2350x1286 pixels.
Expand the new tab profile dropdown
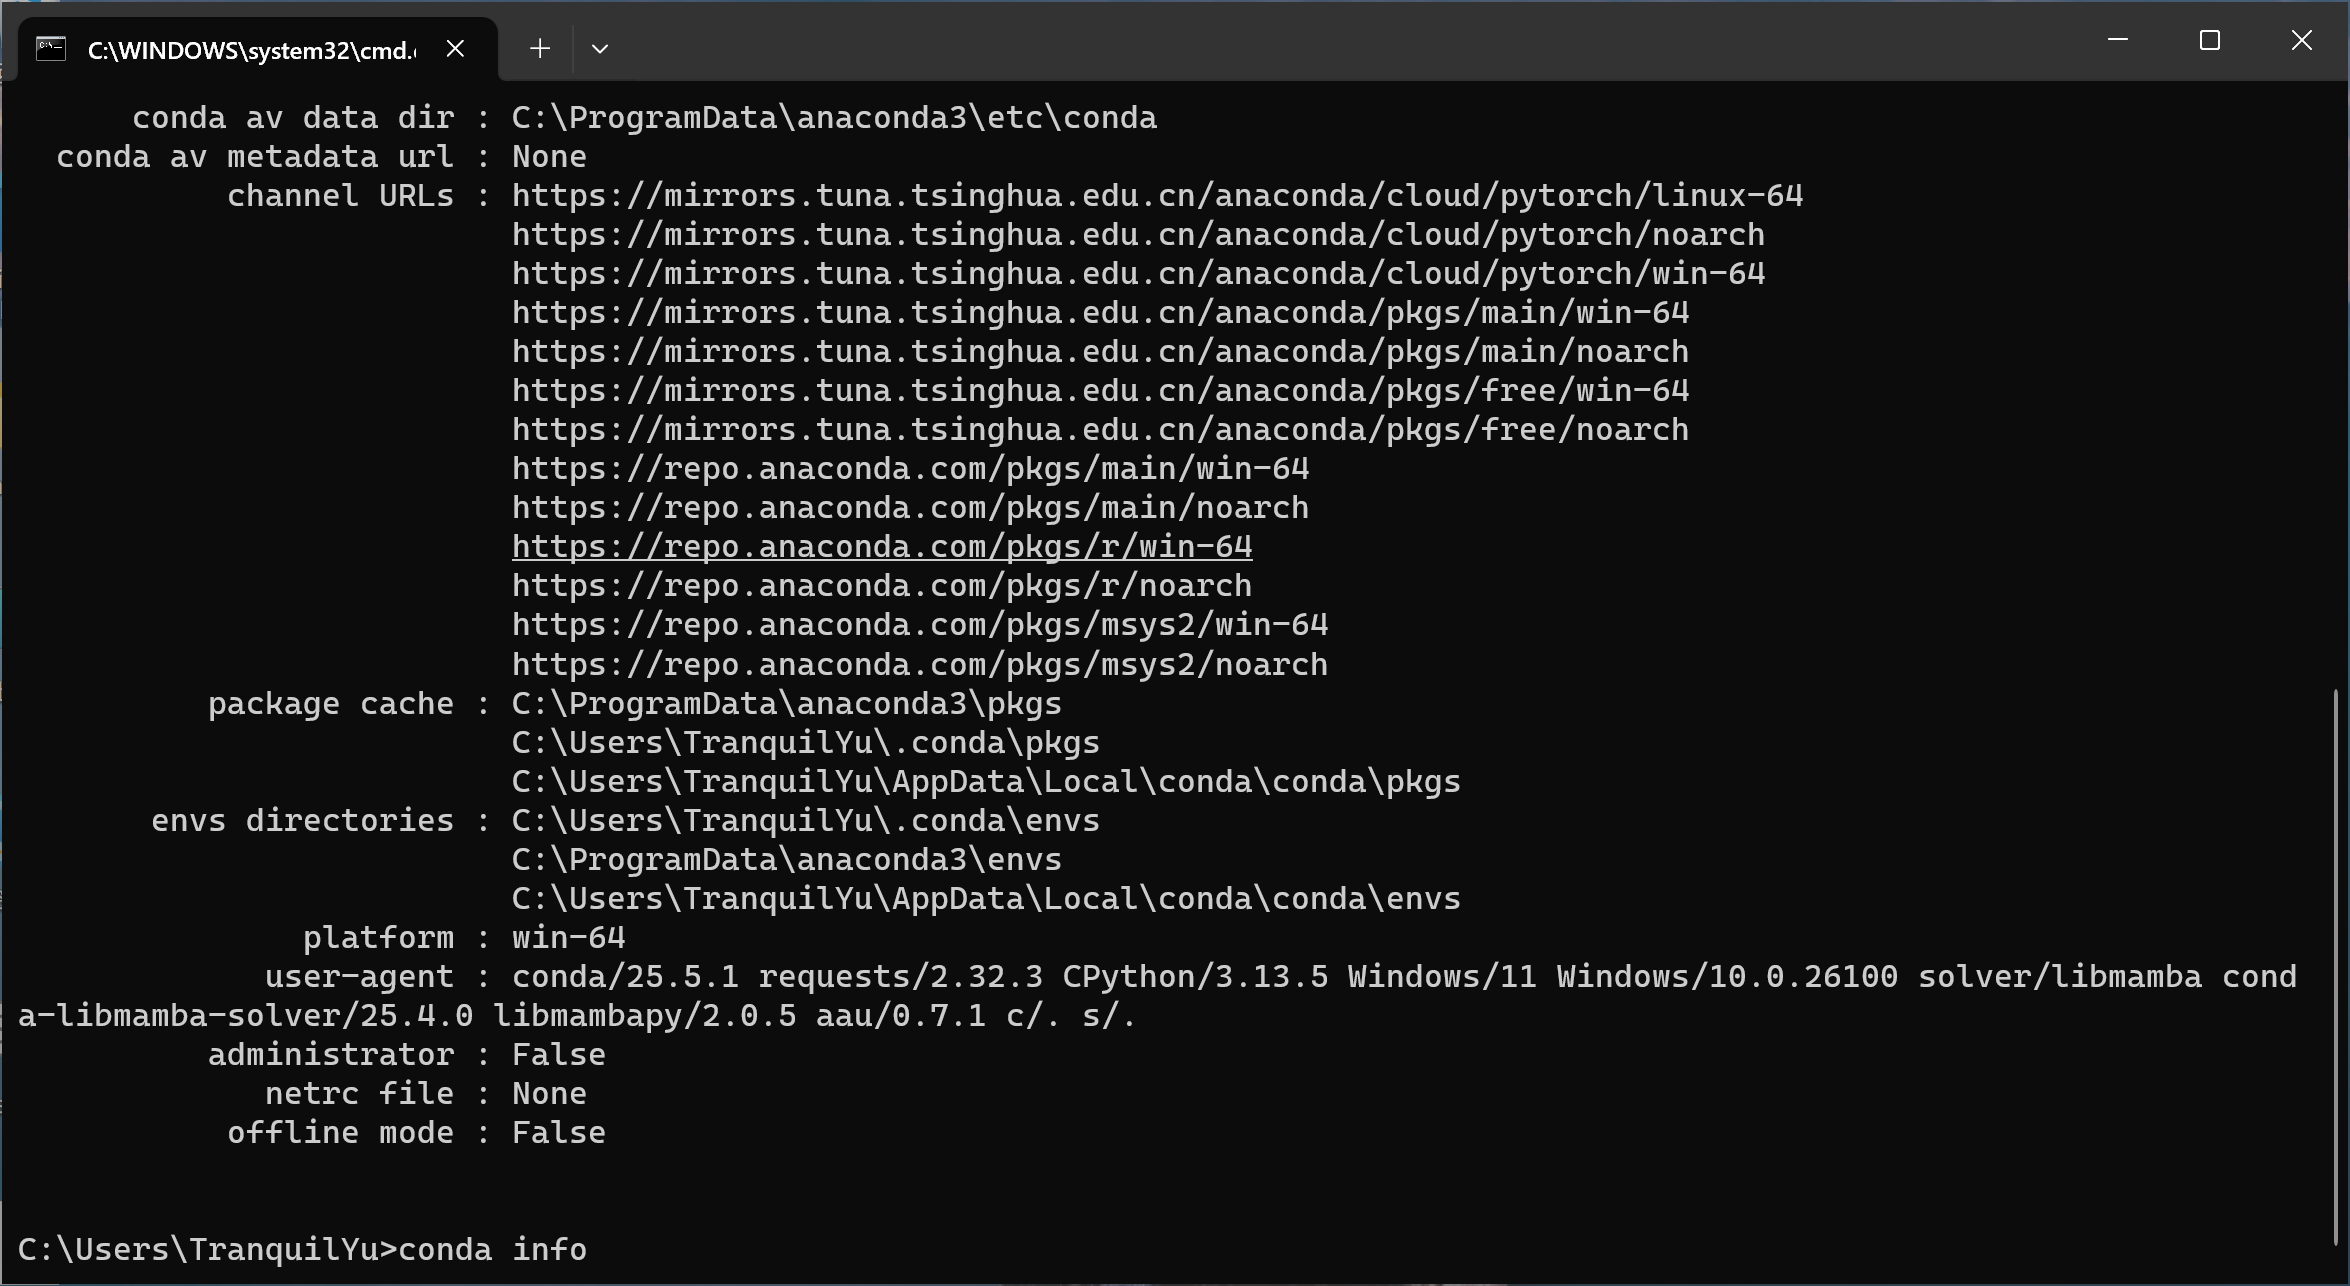click(600, 49)
